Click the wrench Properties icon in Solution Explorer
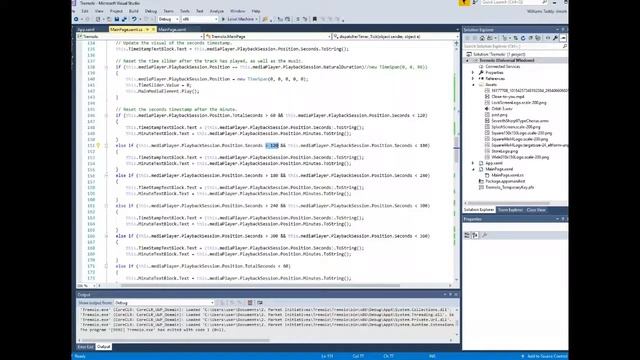The image size is (640, 360). pos(556,38)
